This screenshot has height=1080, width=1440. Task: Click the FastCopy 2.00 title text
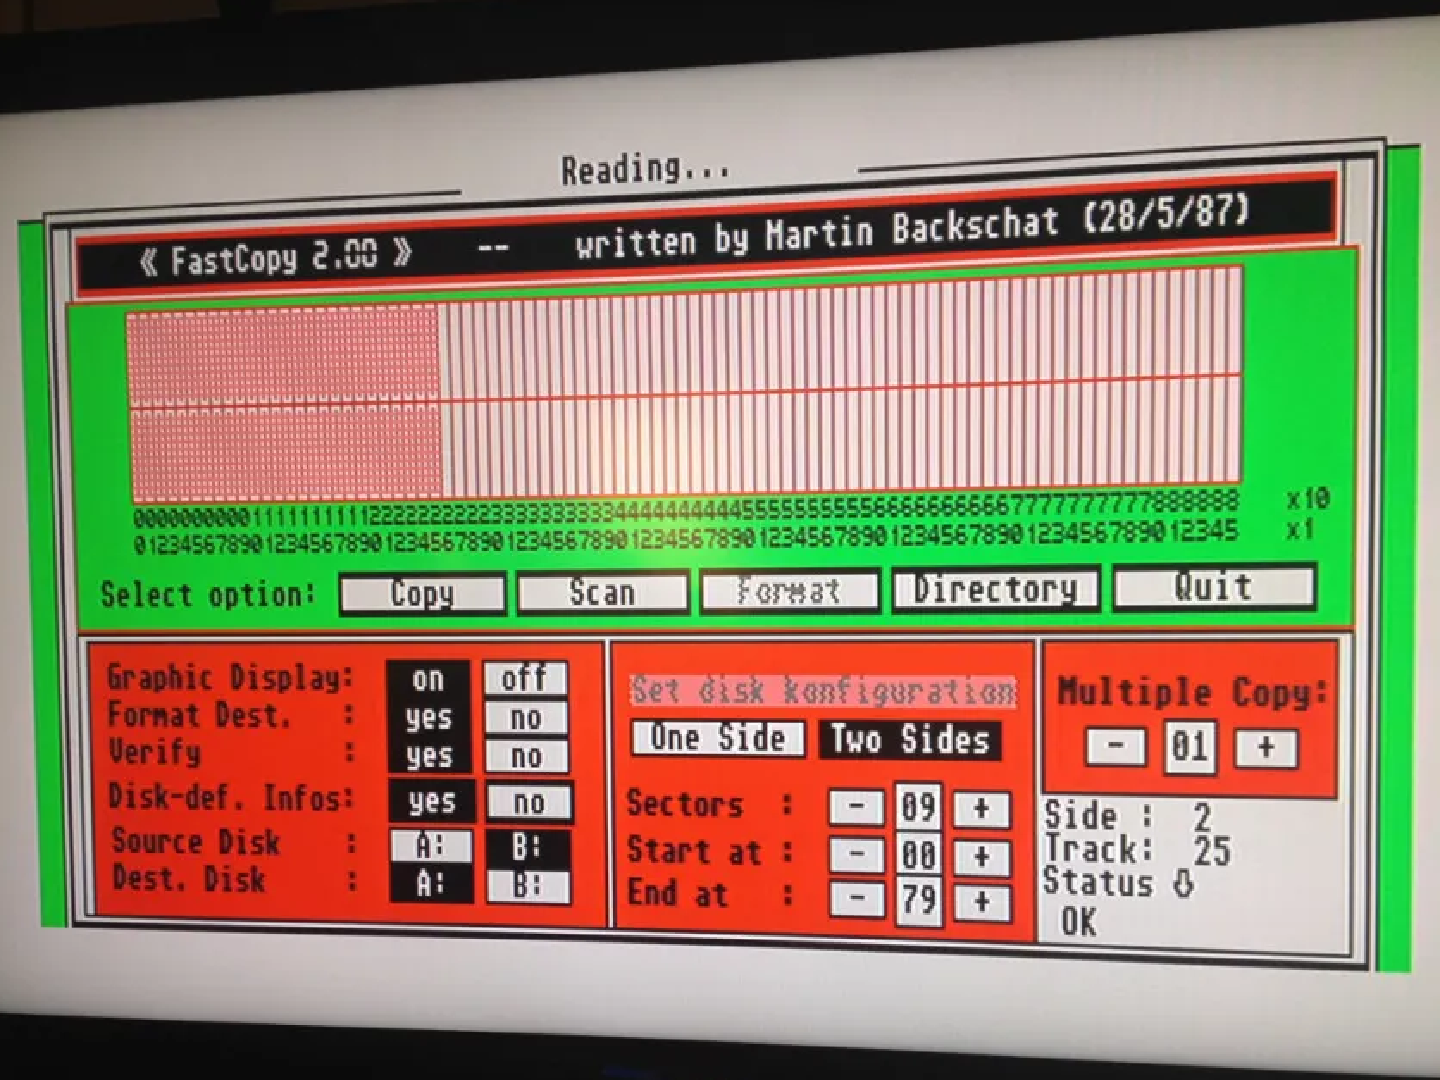275,258
